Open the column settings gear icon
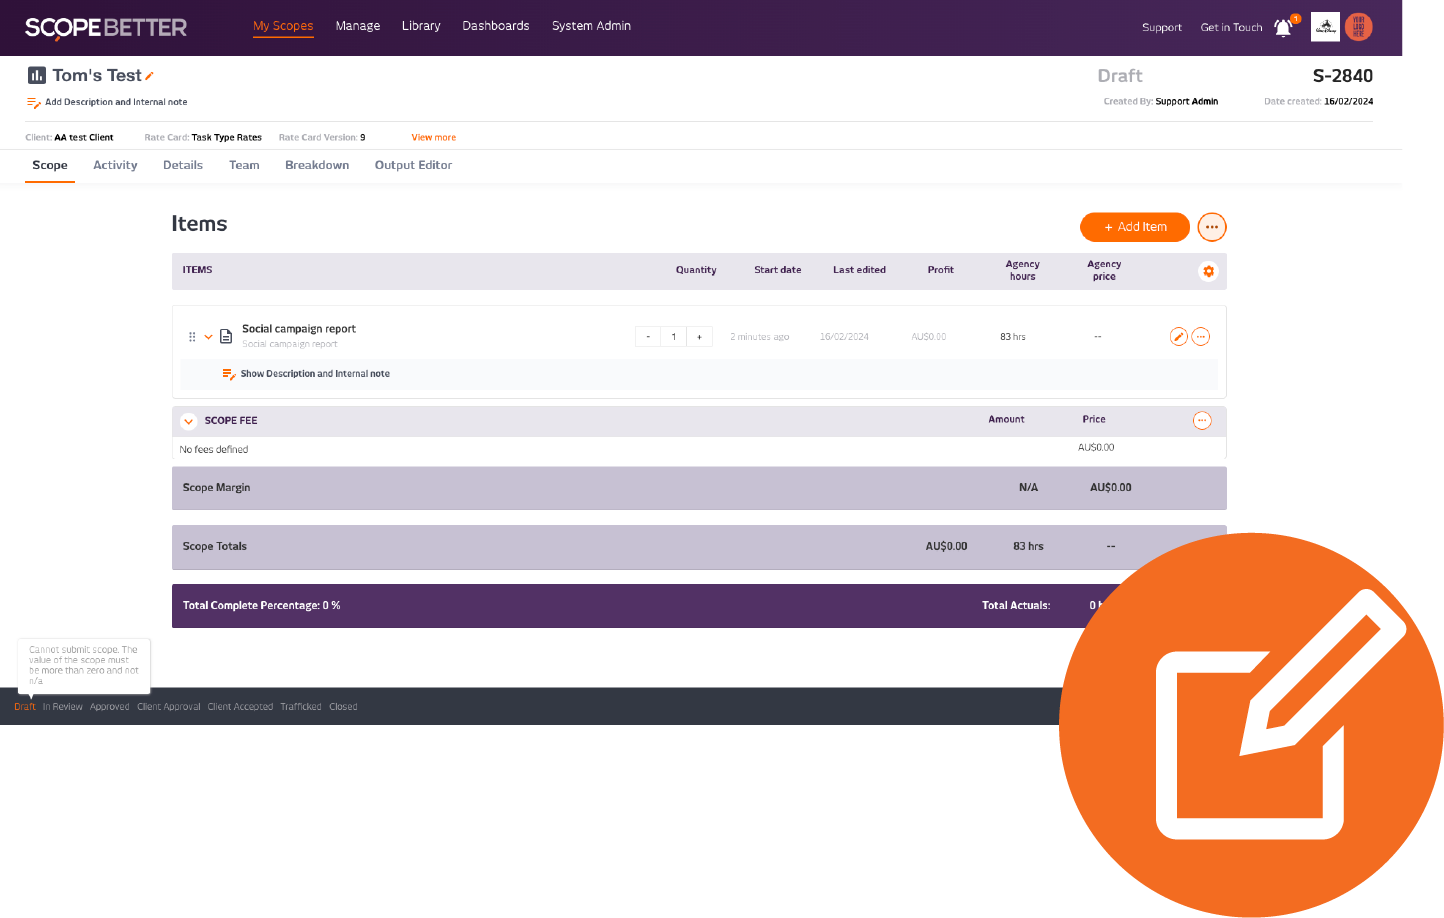 1208,271
